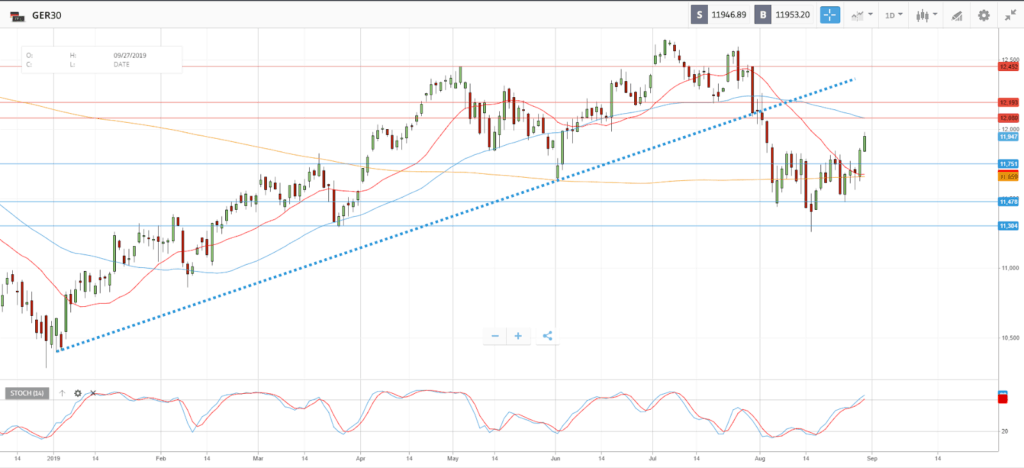
Task: Click the STOCH (14) indicator label
Action: tap(27, 393)
